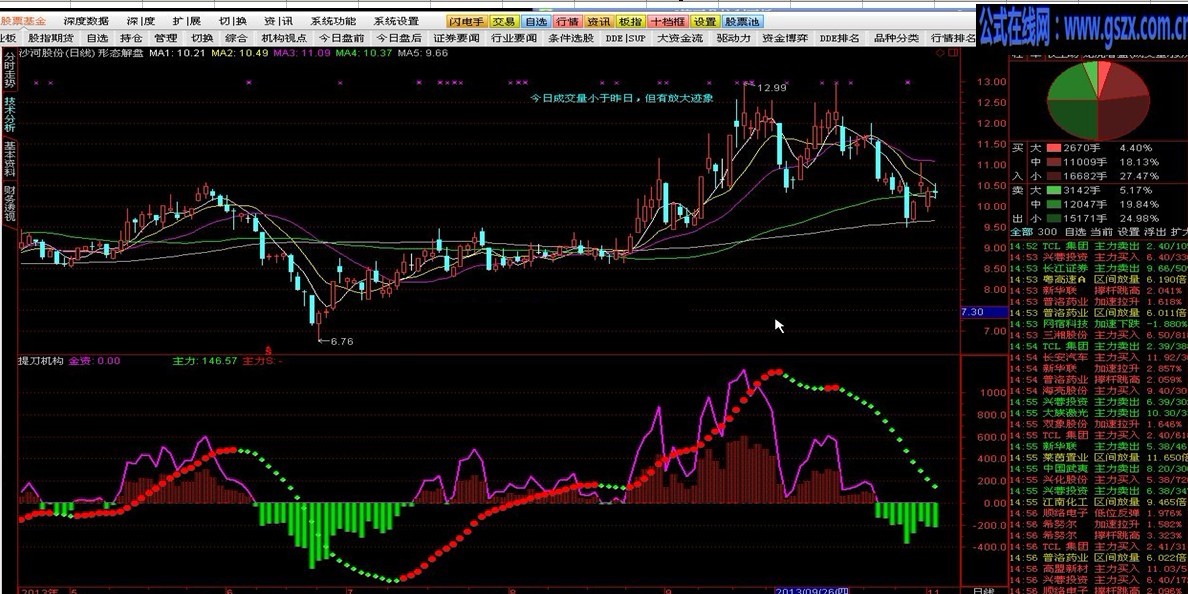Click the 浮出 link in alerts panel

point(1155,231)
